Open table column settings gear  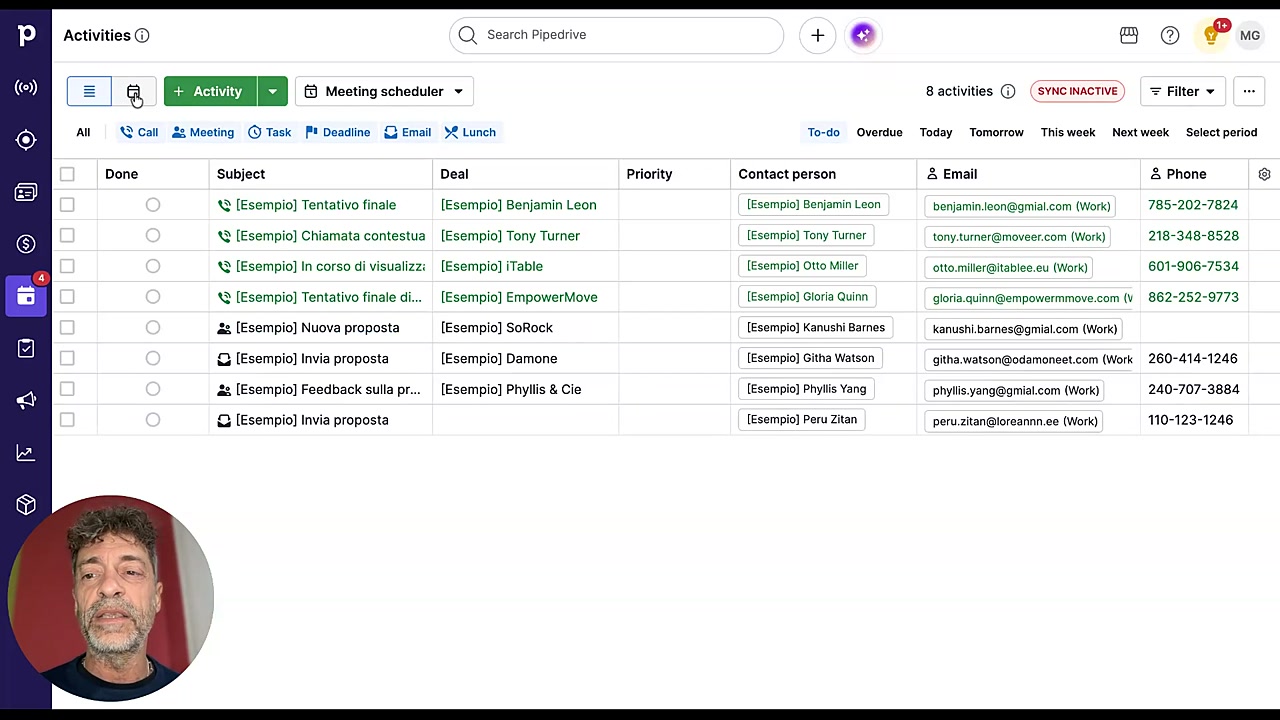(1264, 174)
